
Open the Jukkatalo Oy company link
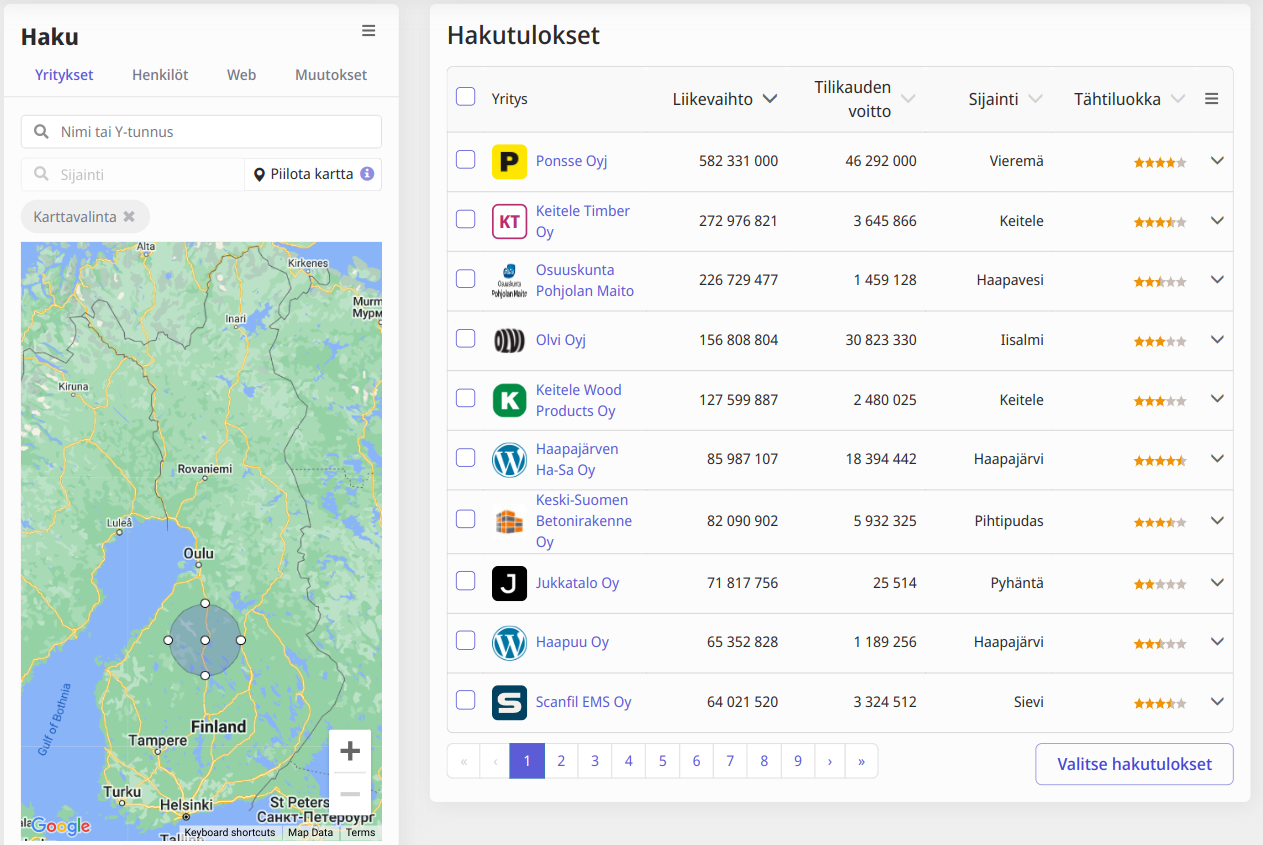(577, 583)
